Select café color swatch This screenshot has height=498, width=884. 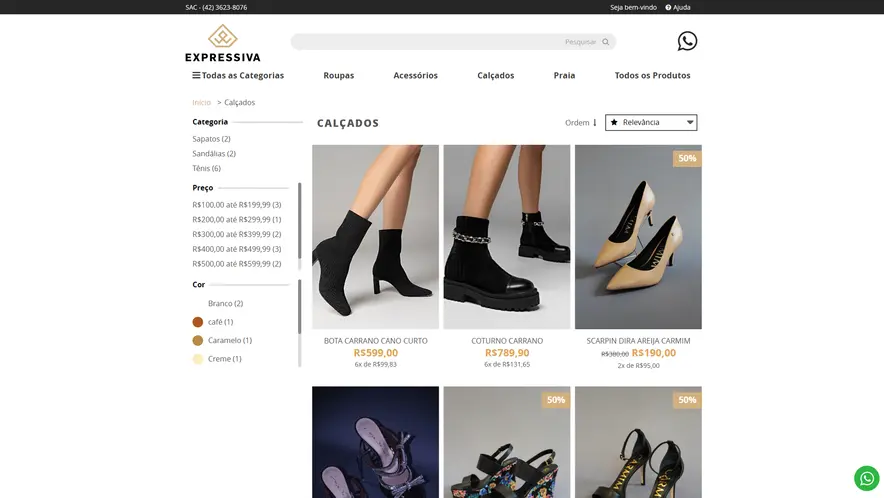click(197, 322)
